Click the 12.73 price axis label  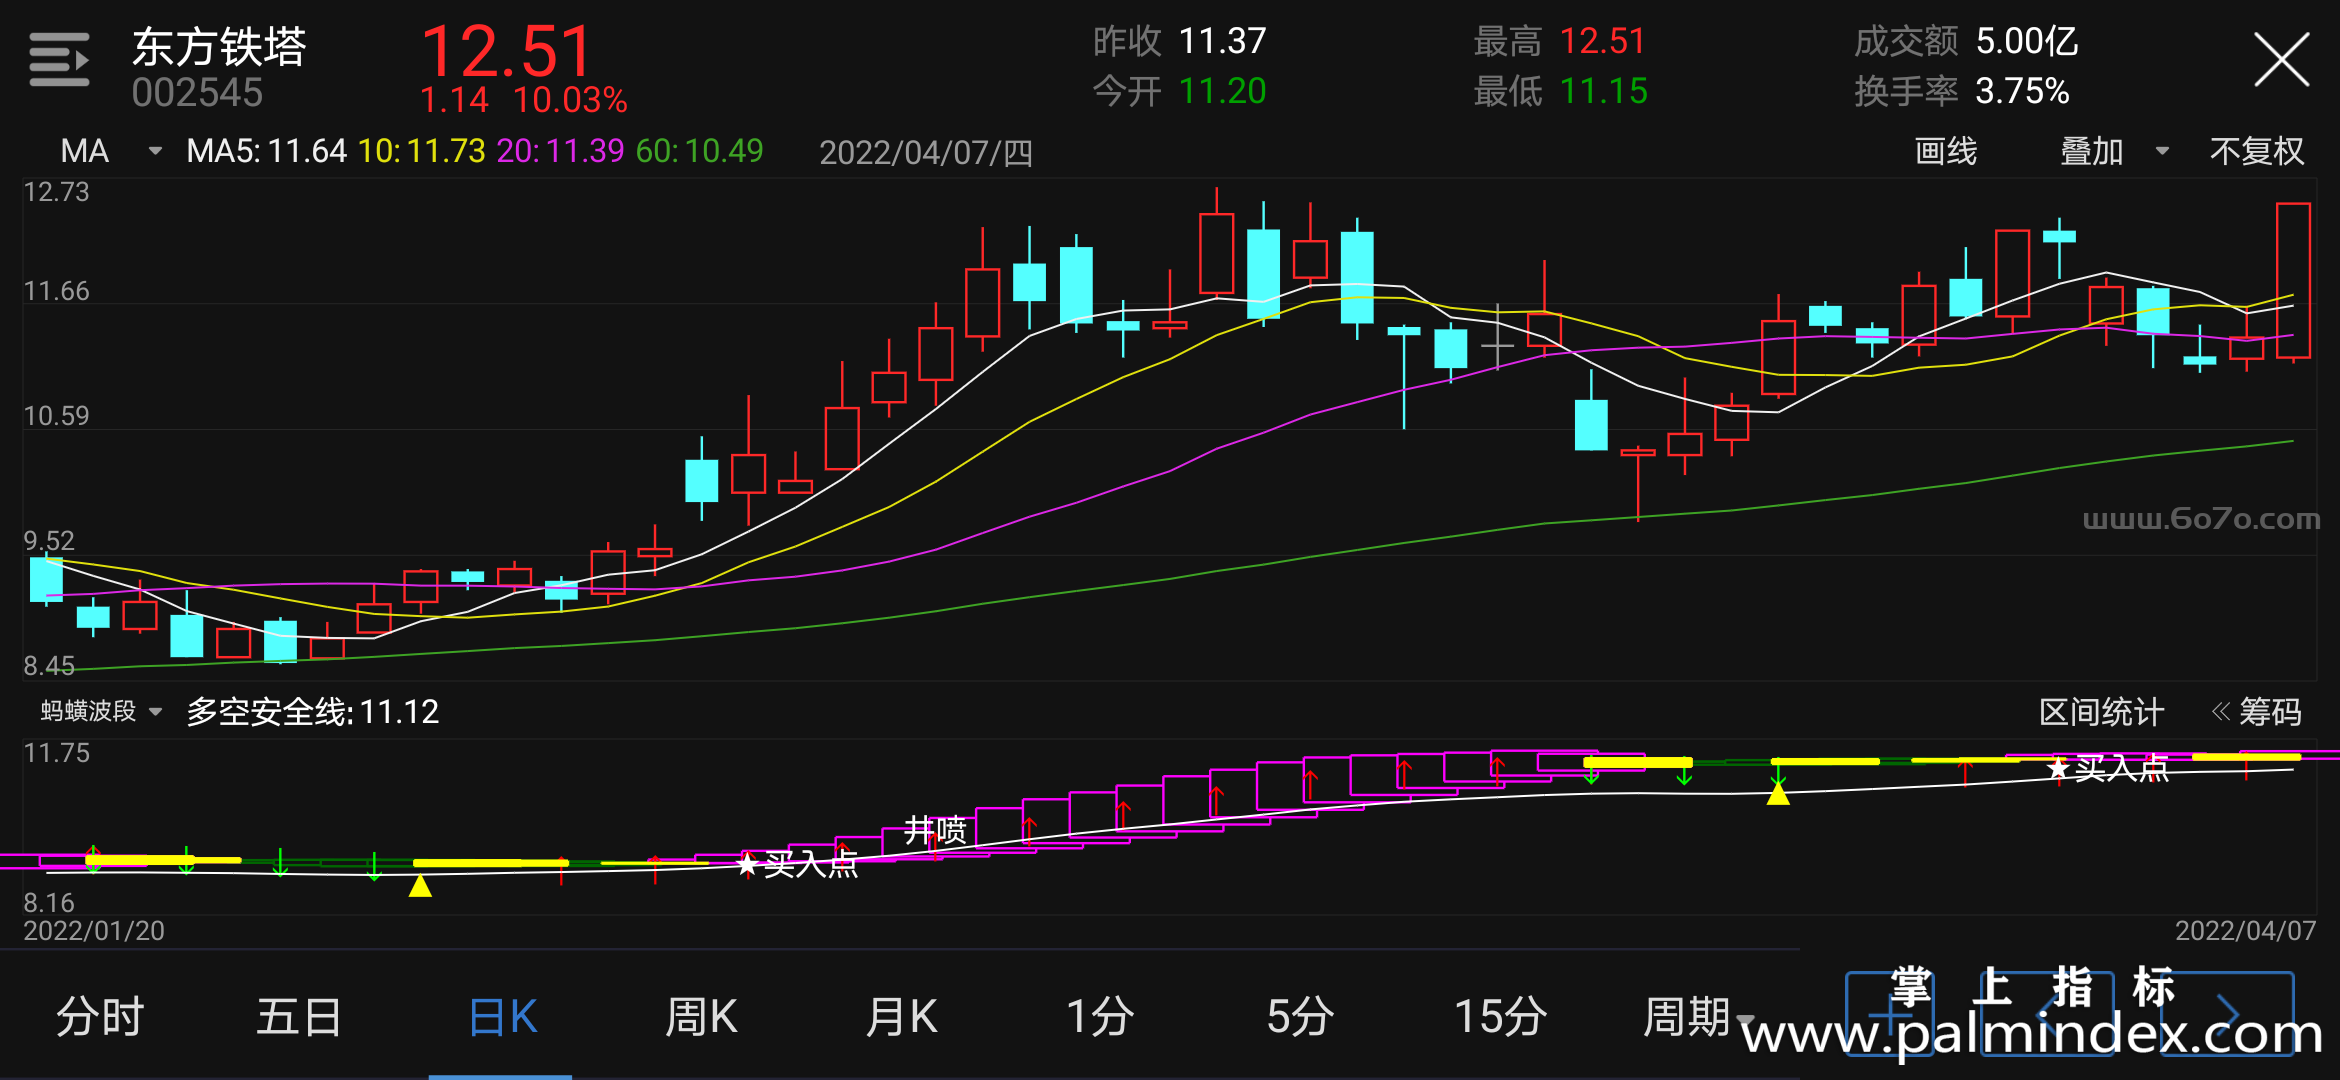(56, 192)
